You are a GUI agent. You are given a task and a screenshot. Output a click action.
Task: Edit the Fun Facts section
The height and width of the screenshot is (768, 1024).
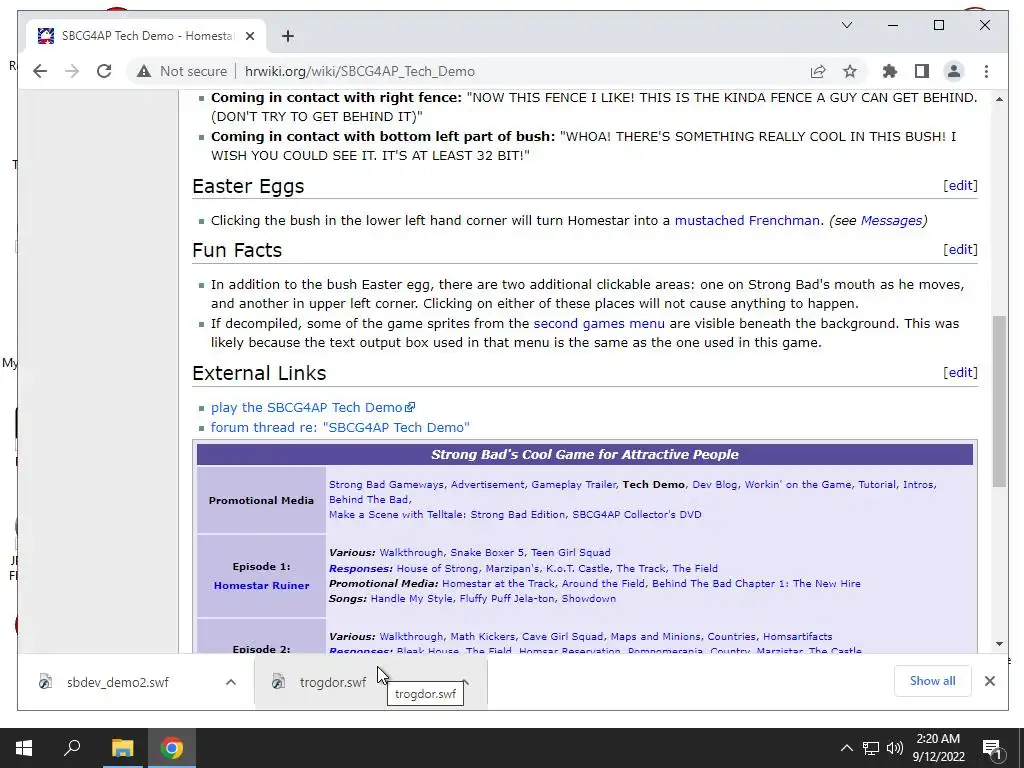point(960,249)
